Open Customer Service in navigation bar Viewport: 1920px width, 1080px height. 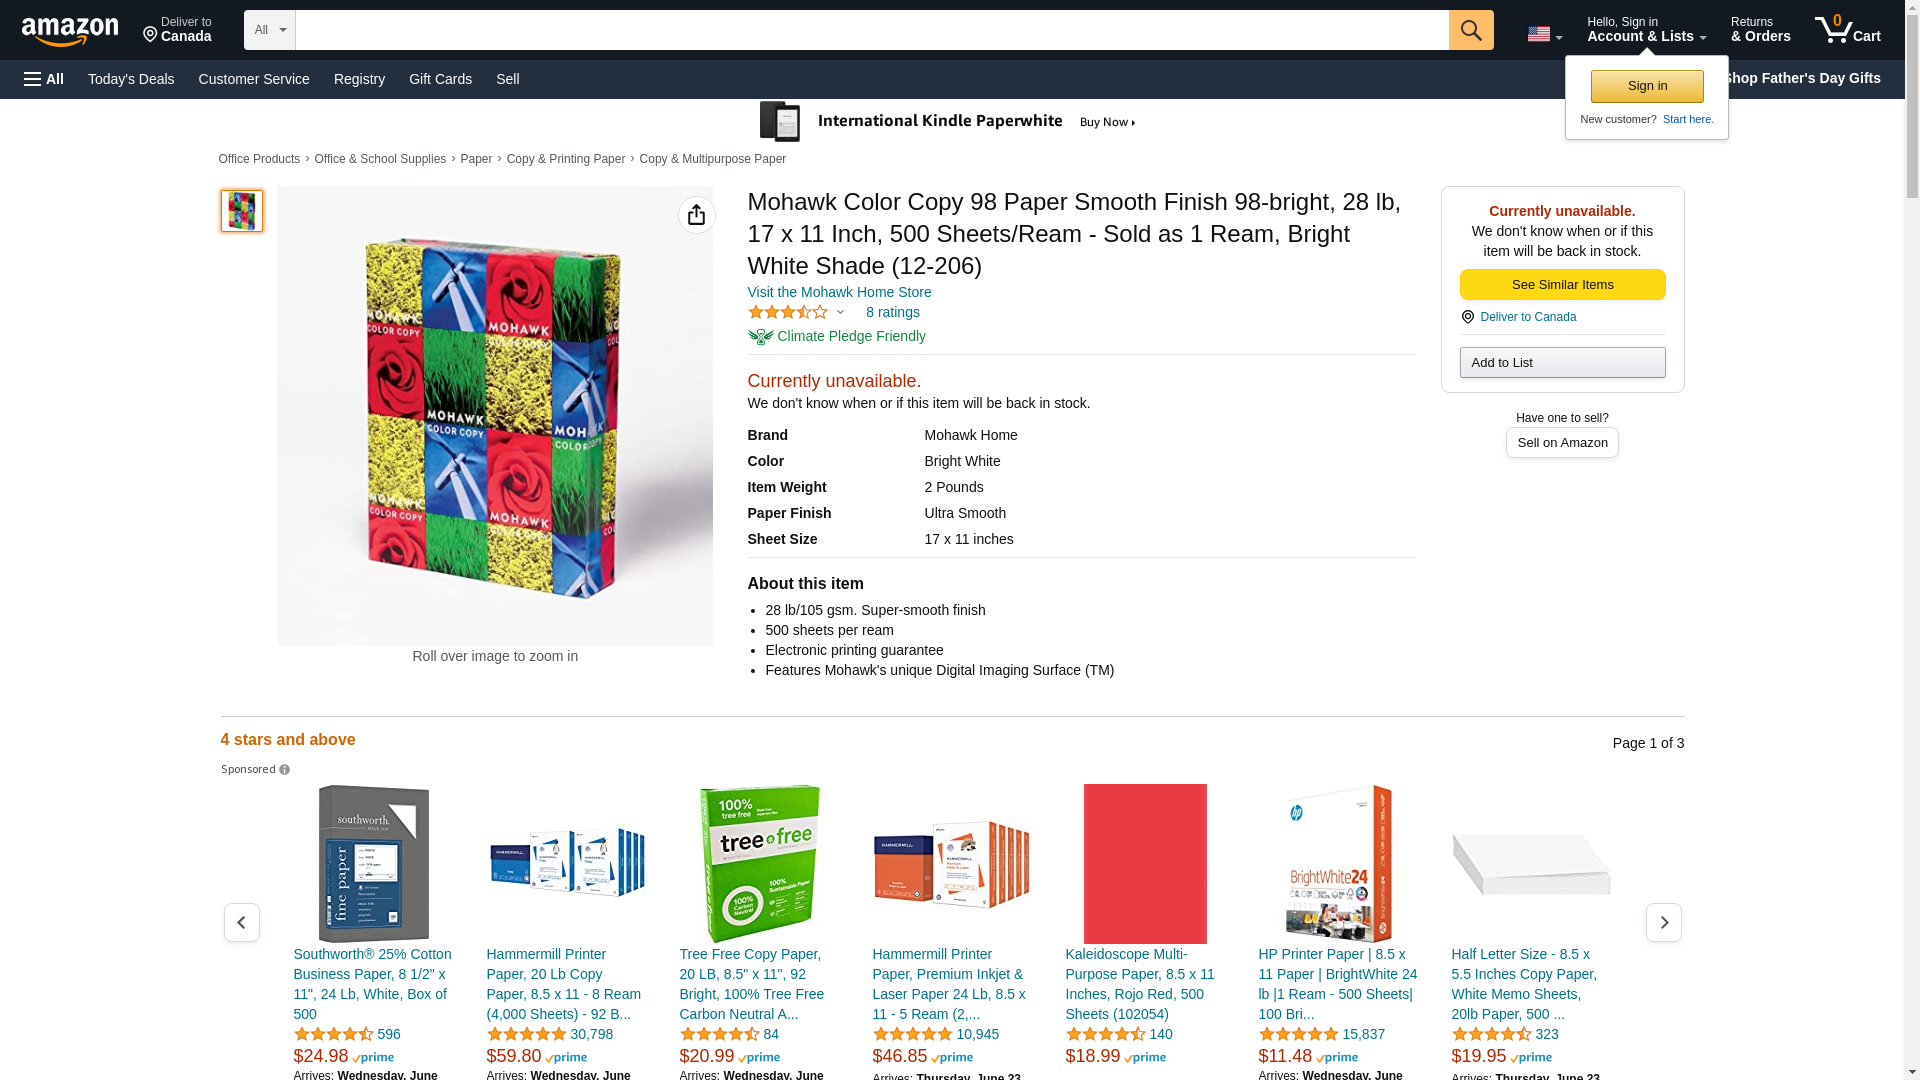click(x=254, y=79)
